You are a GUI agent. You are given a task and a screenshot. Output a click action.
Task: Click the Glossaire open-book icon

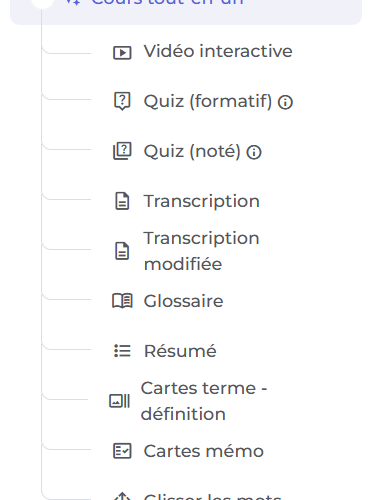122,301
